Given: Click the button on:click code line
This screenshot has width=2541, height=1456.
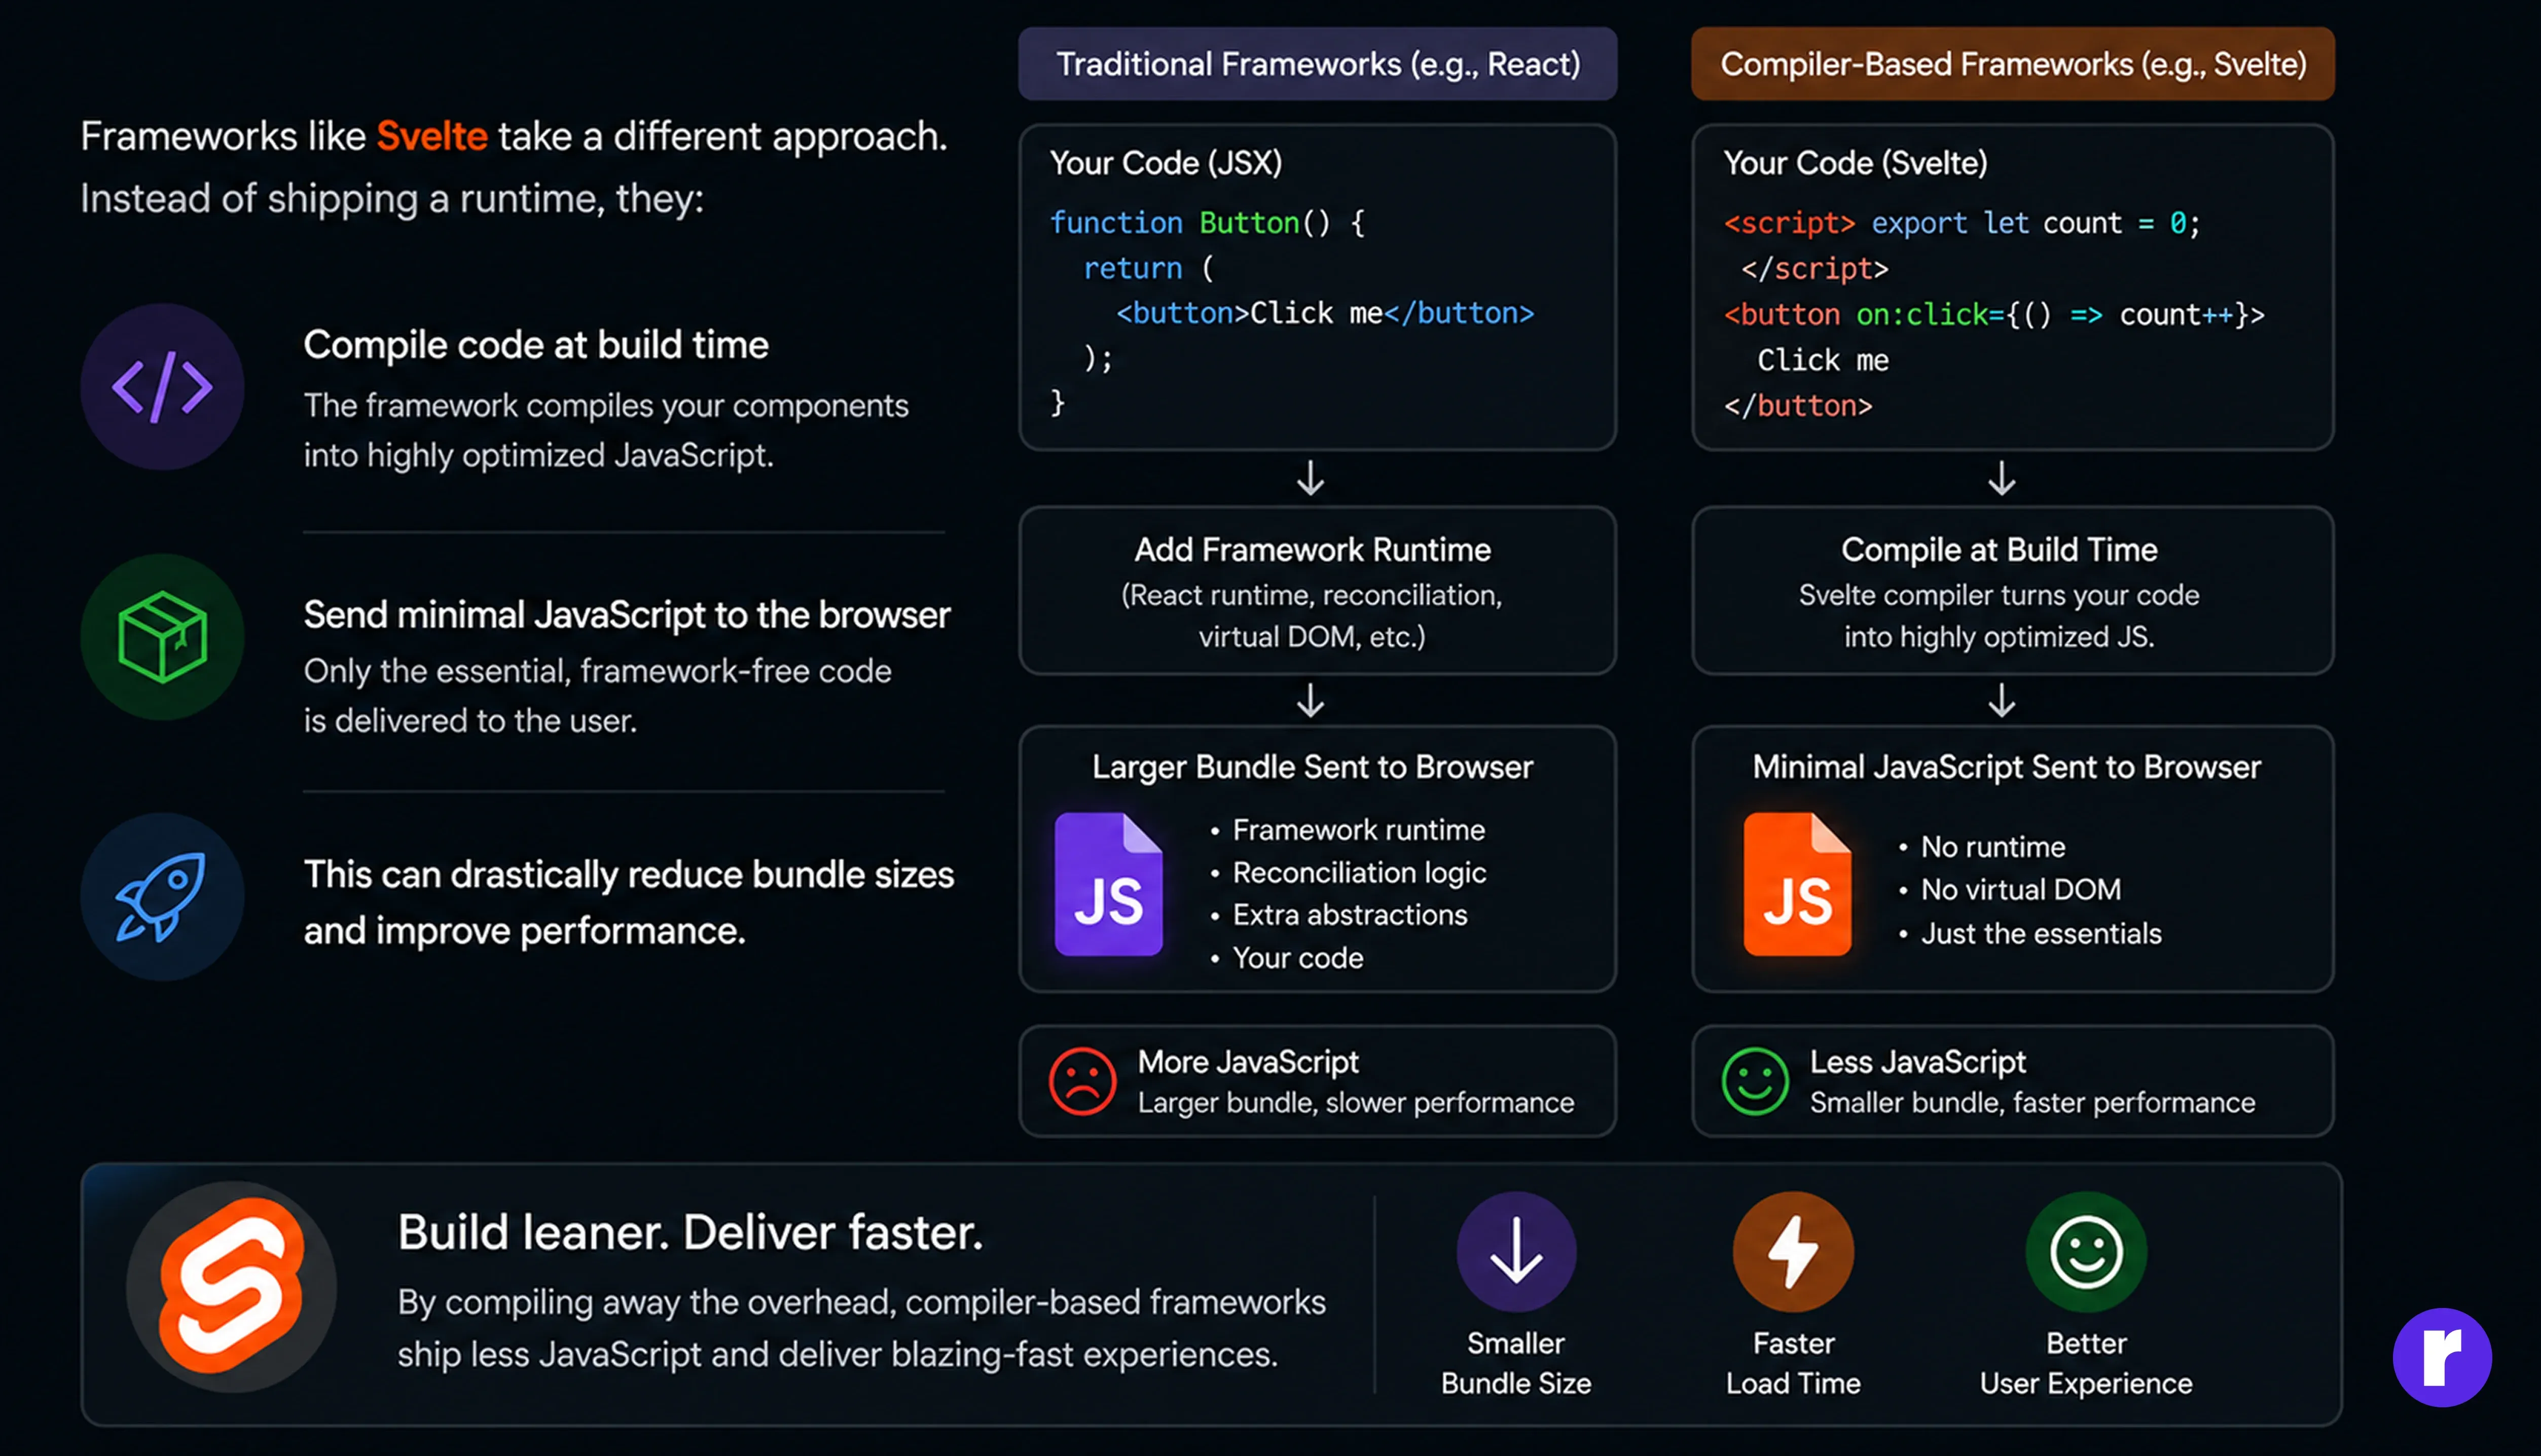Looking at the screenshot, I should click(1994, 314).
